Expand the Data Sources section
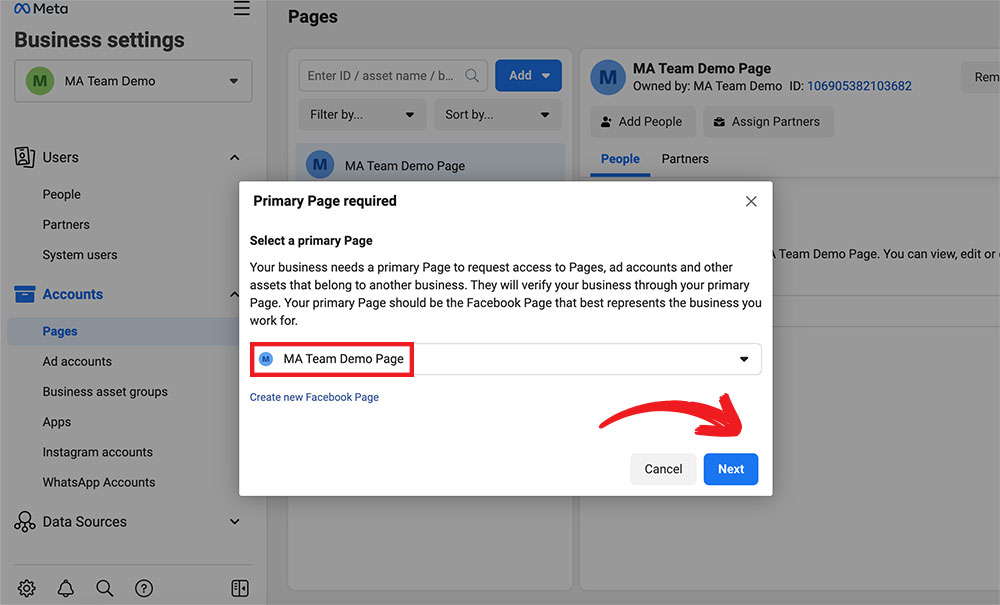 point(235,522)
